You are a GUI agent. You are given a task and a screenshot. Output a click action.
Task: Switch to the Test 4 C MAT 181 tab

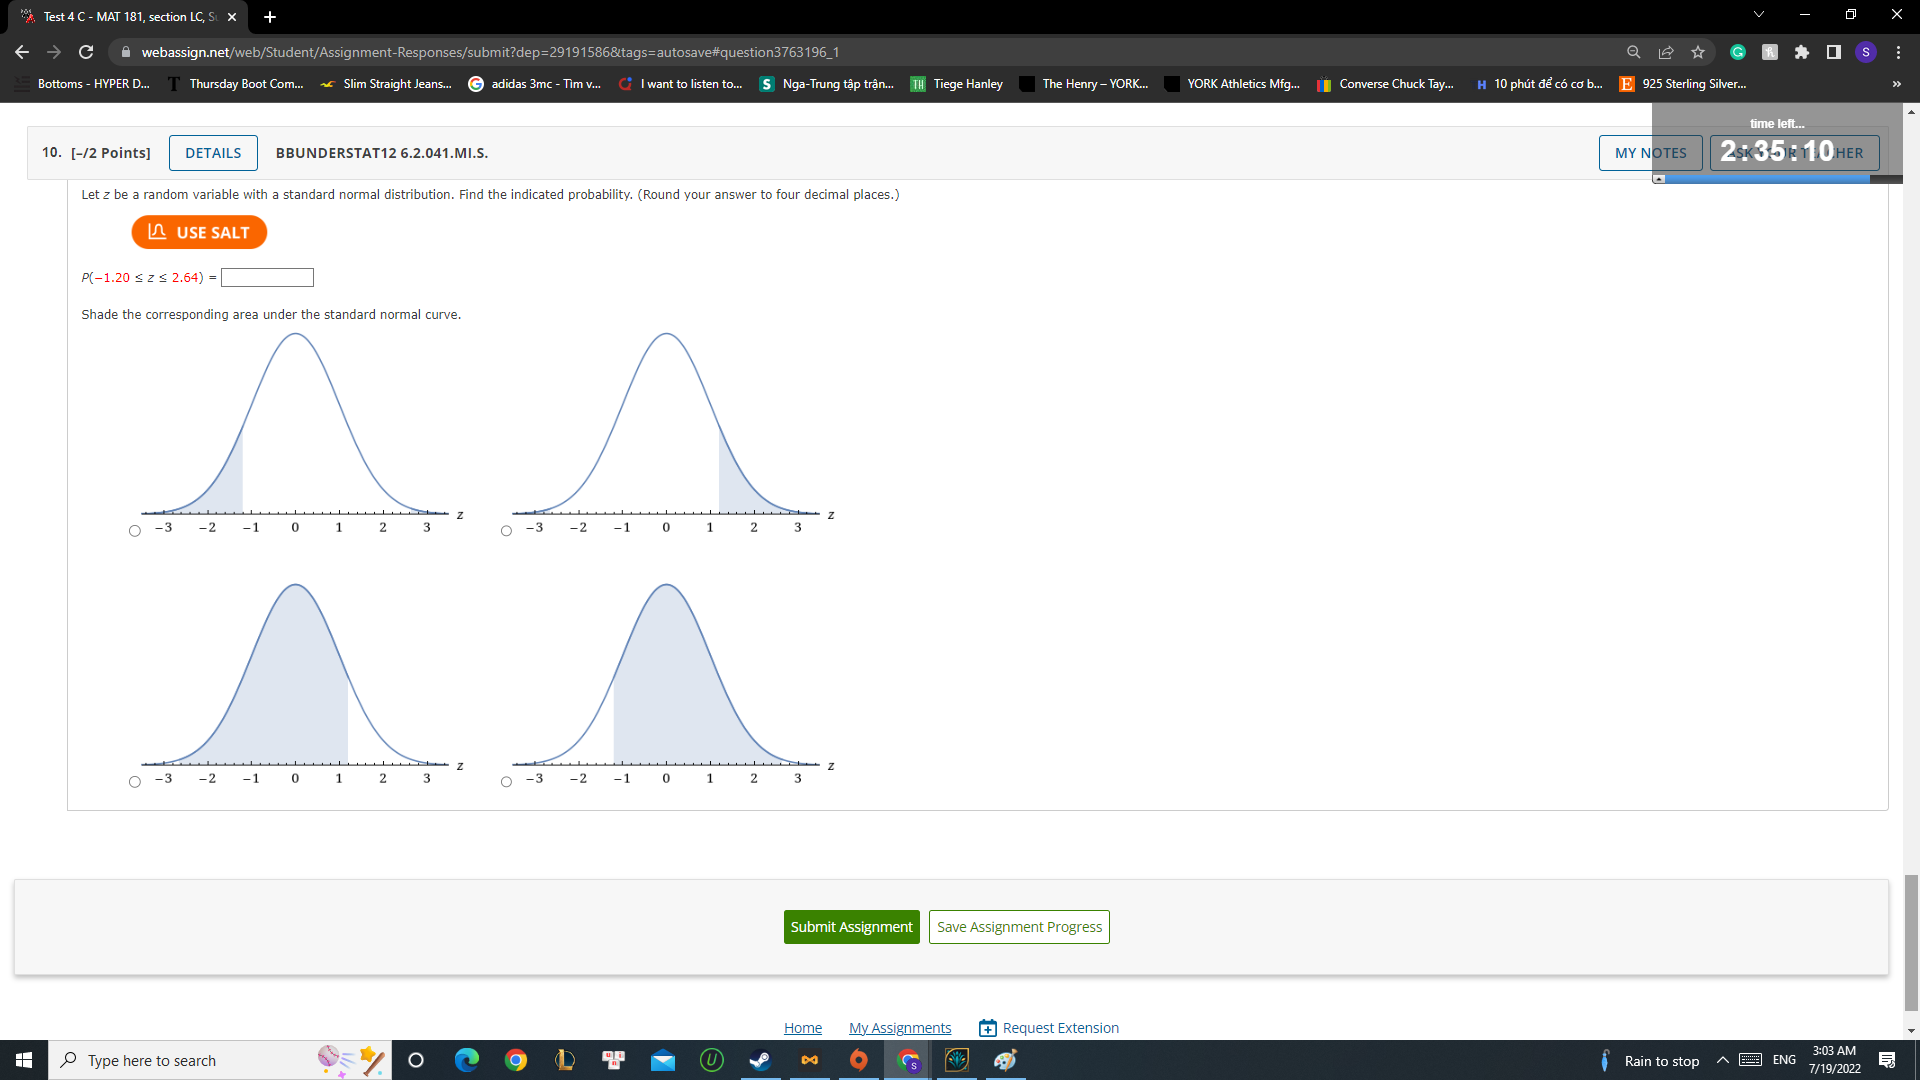(120, 17)
